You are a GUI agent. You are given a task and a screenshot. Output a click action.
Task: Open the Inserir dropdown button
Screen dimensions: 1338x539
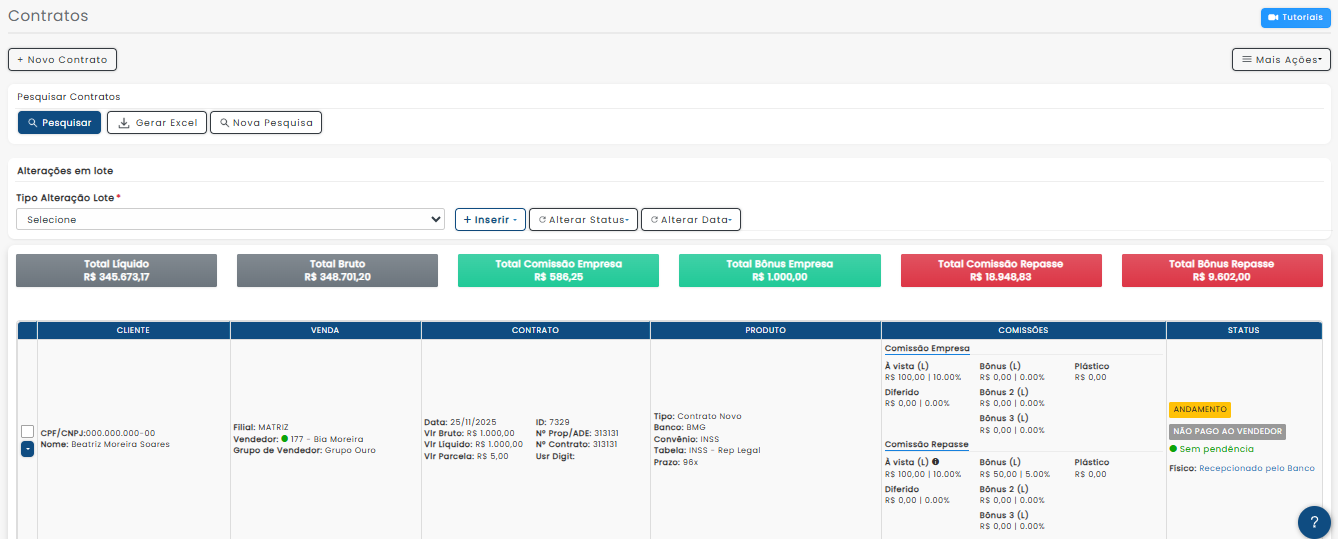[x=489, y=219]
